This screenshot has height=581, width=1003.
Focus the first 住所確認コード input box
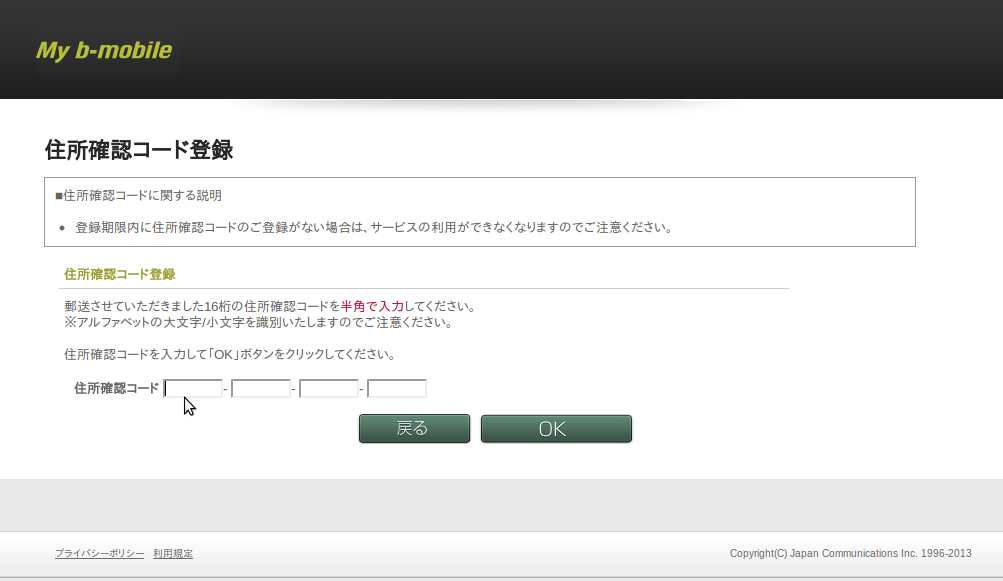tap(193, 388)
